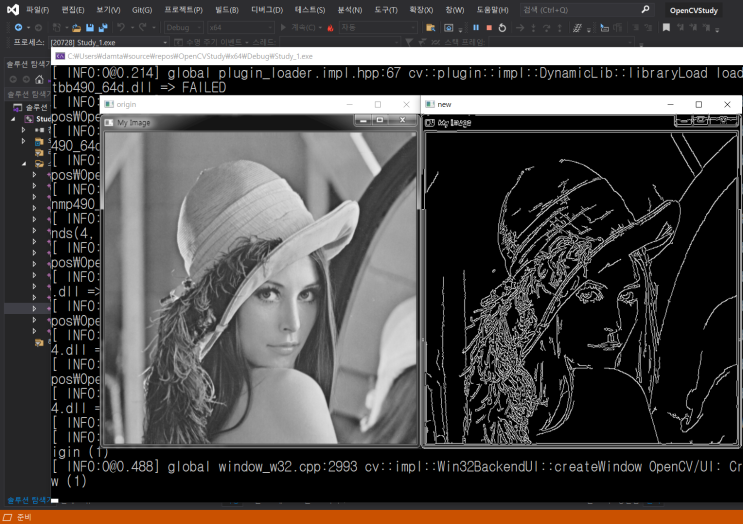The height and width of the screenshot is (524, 743).
Task: Click the 계속(C) continue button
Action: 299,27
